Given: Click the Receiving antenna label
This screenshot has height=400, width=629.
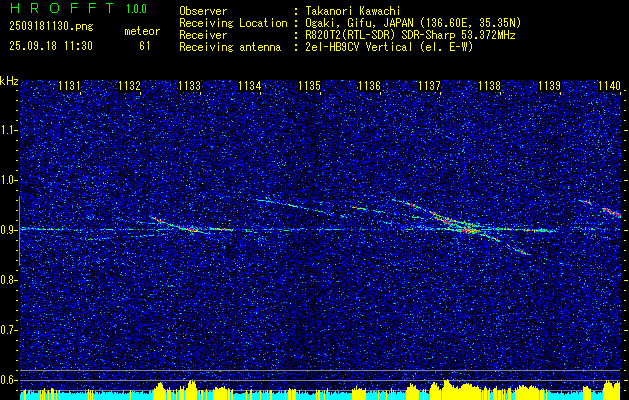Looking at the screenshot, I should coord(230,47).
